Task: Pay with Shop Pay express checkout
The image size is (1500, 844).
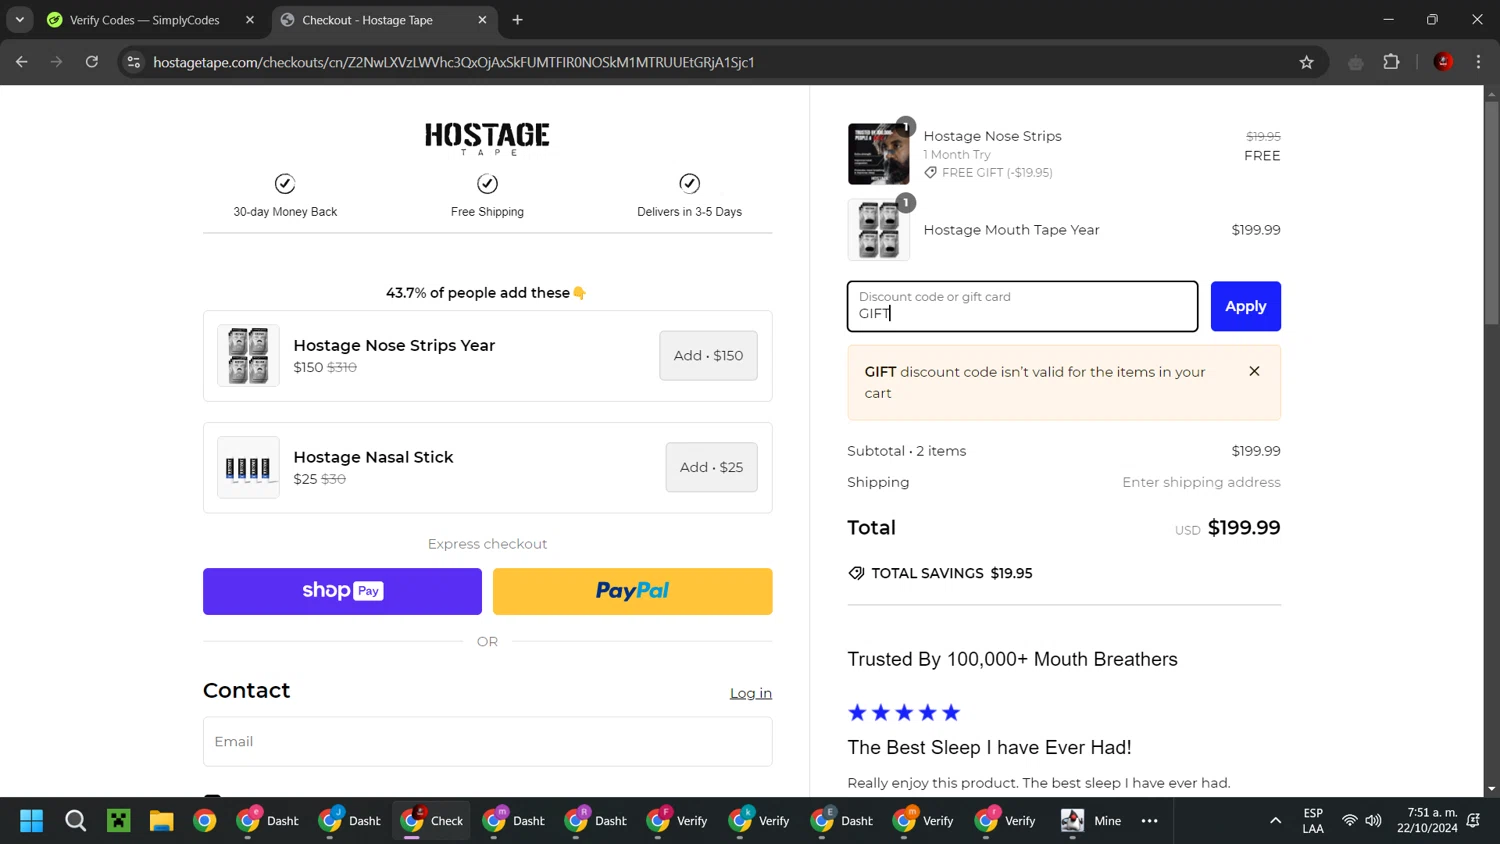Action: click(342, 591)
